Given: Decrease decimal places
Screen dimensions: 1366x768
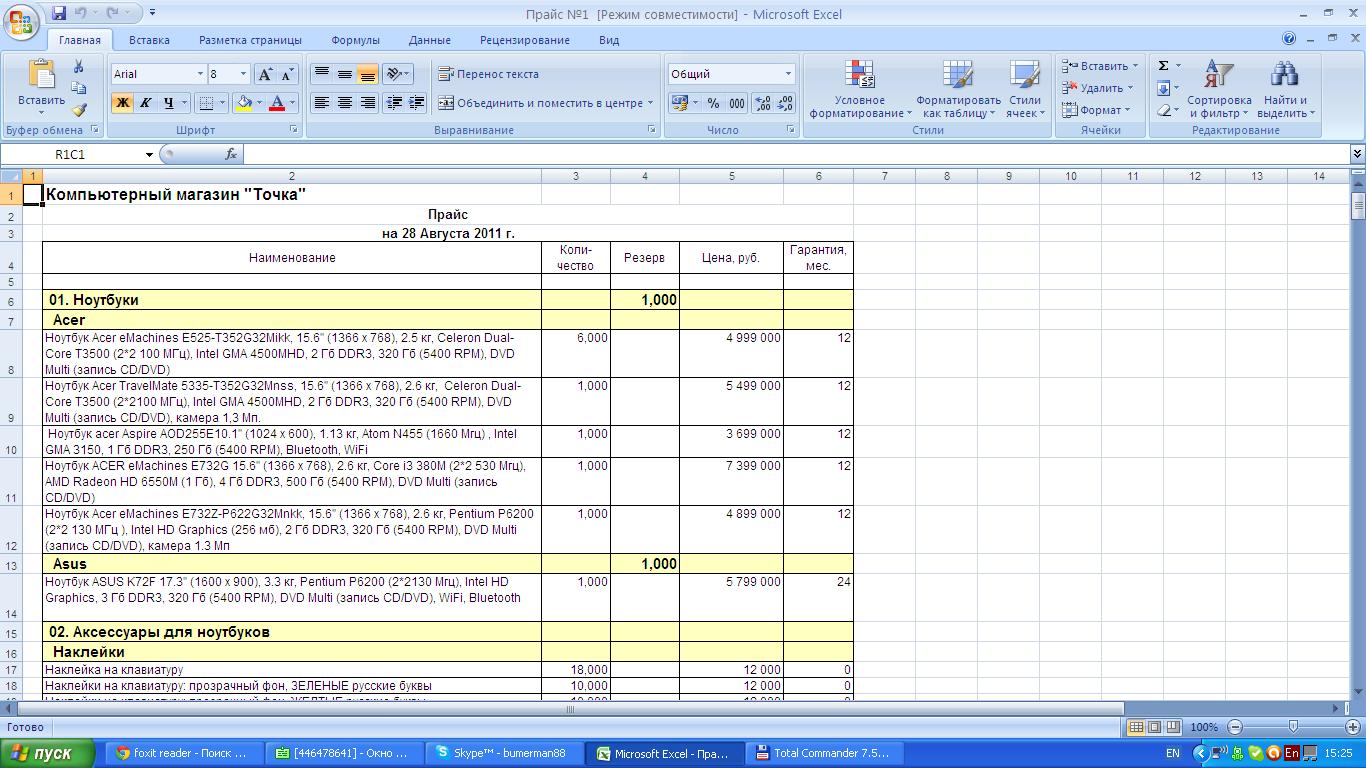Looking at the screenshot, I should point(785,103).
